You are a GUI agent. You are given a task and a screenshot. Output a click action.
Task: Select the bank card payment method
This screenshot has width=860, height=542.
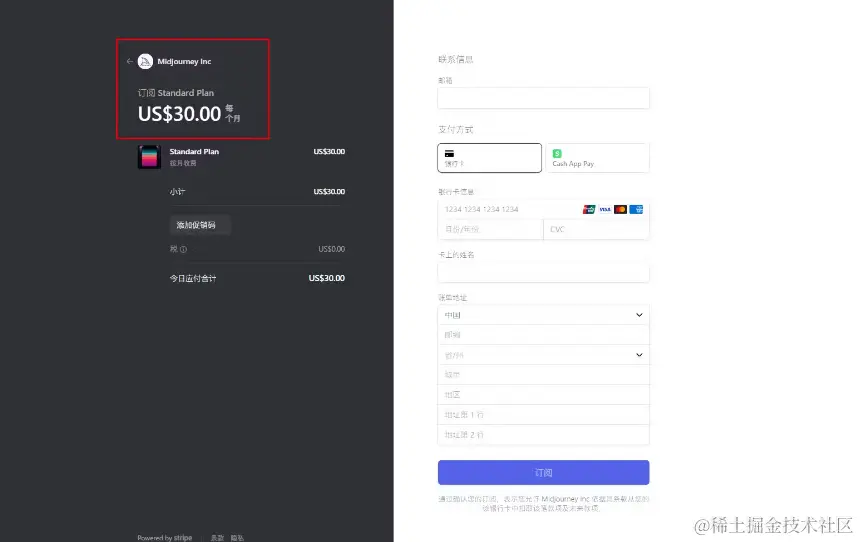(x=489, y=158)
